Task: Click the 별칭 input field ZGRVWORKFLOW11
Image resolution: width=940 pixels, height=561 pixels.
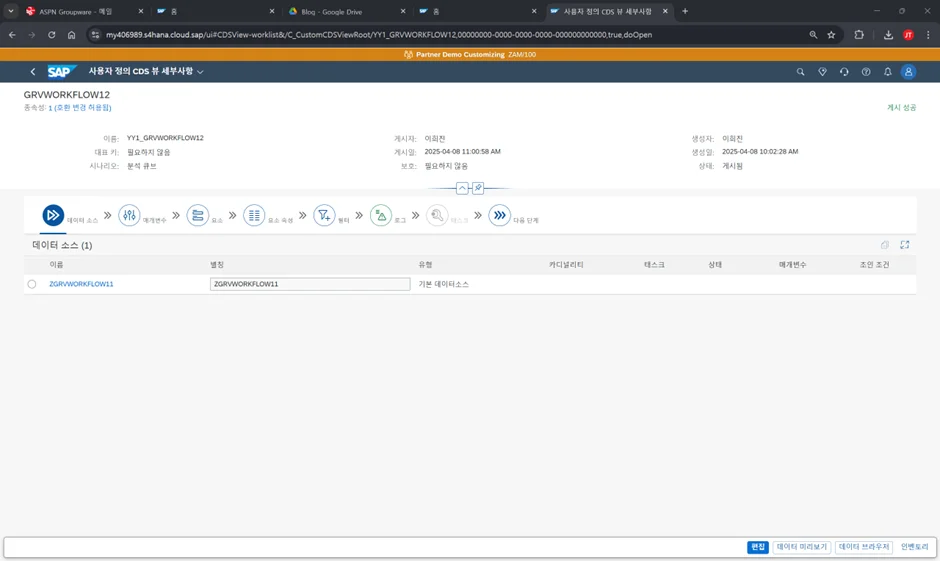Action: tap(310, 284)
